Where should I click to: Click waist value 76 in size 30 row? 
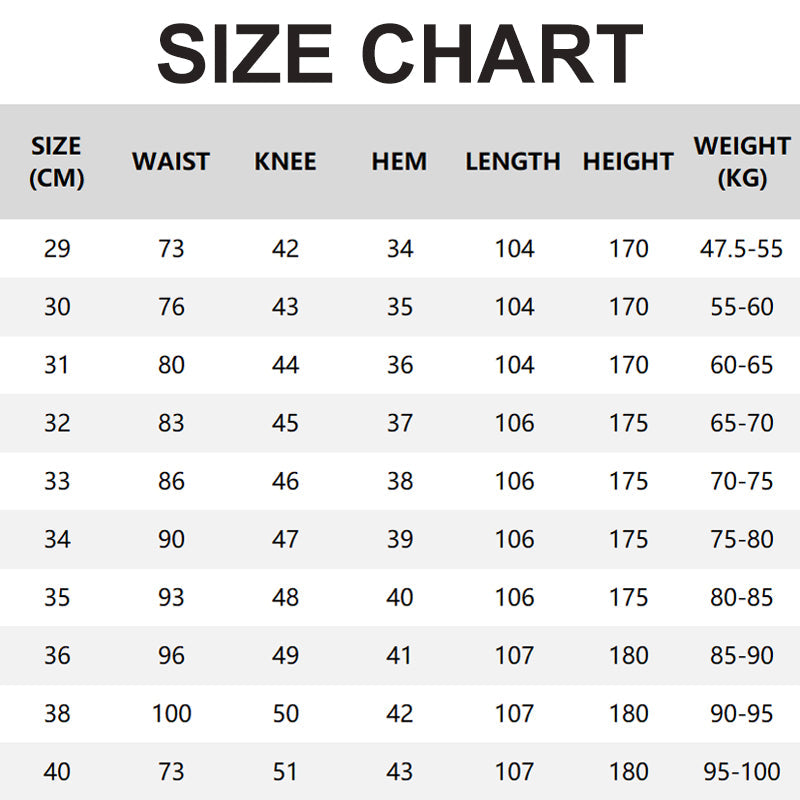[171, 307]
